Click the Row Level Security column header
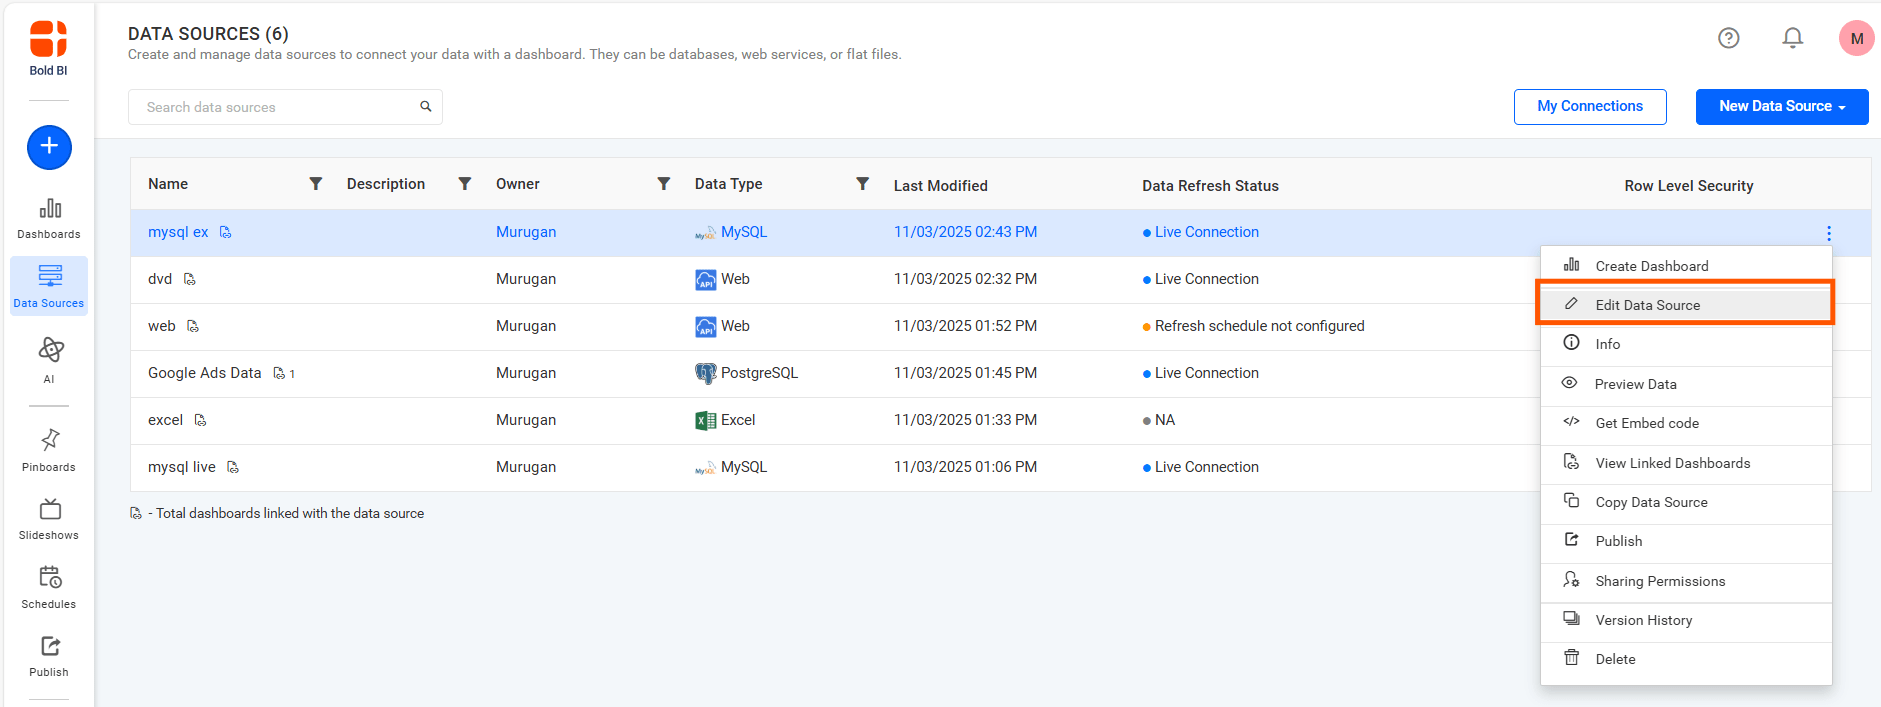Image resolution: width=1881 pixels, height=707 pixels. coord(1689,186)
